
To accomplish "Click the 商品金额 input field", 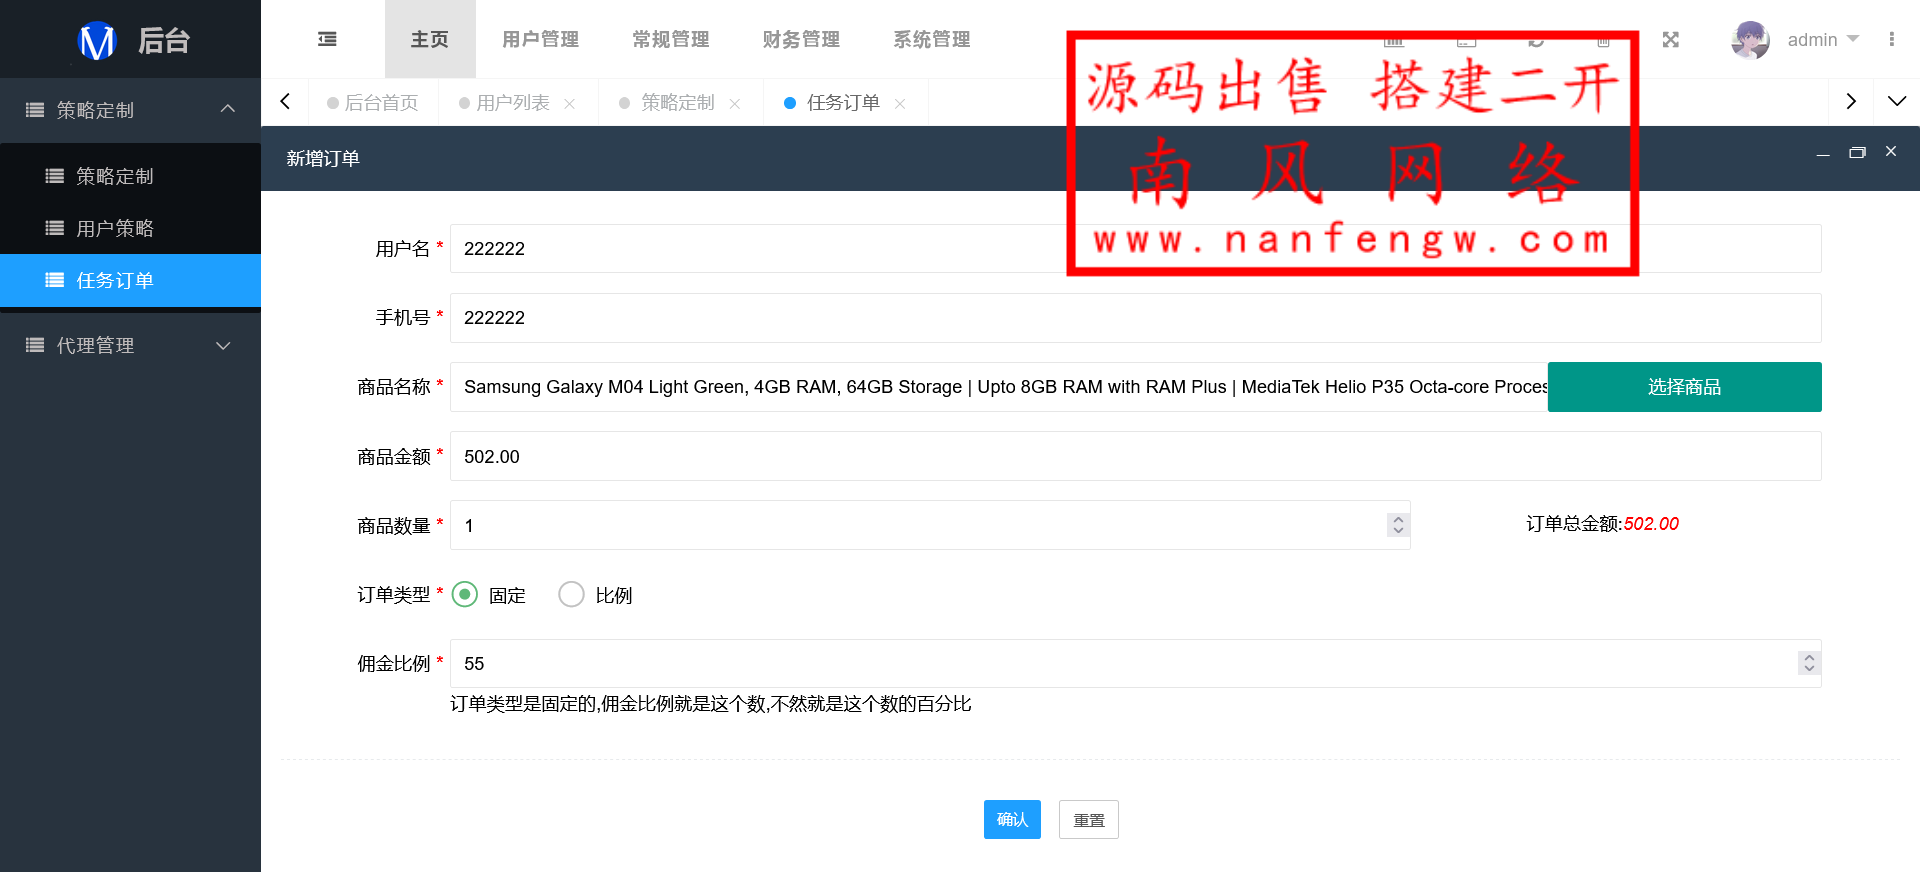I will coord(1135,457).
